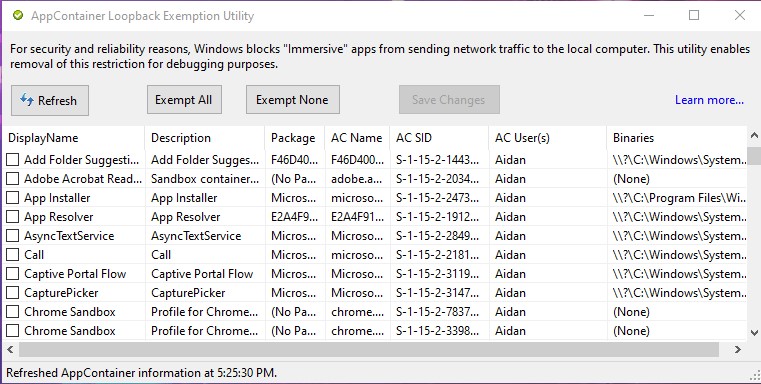Click scroll up arrow of the list
The height and width of the screenshot is (384, 761).
(x=754, y=135)
